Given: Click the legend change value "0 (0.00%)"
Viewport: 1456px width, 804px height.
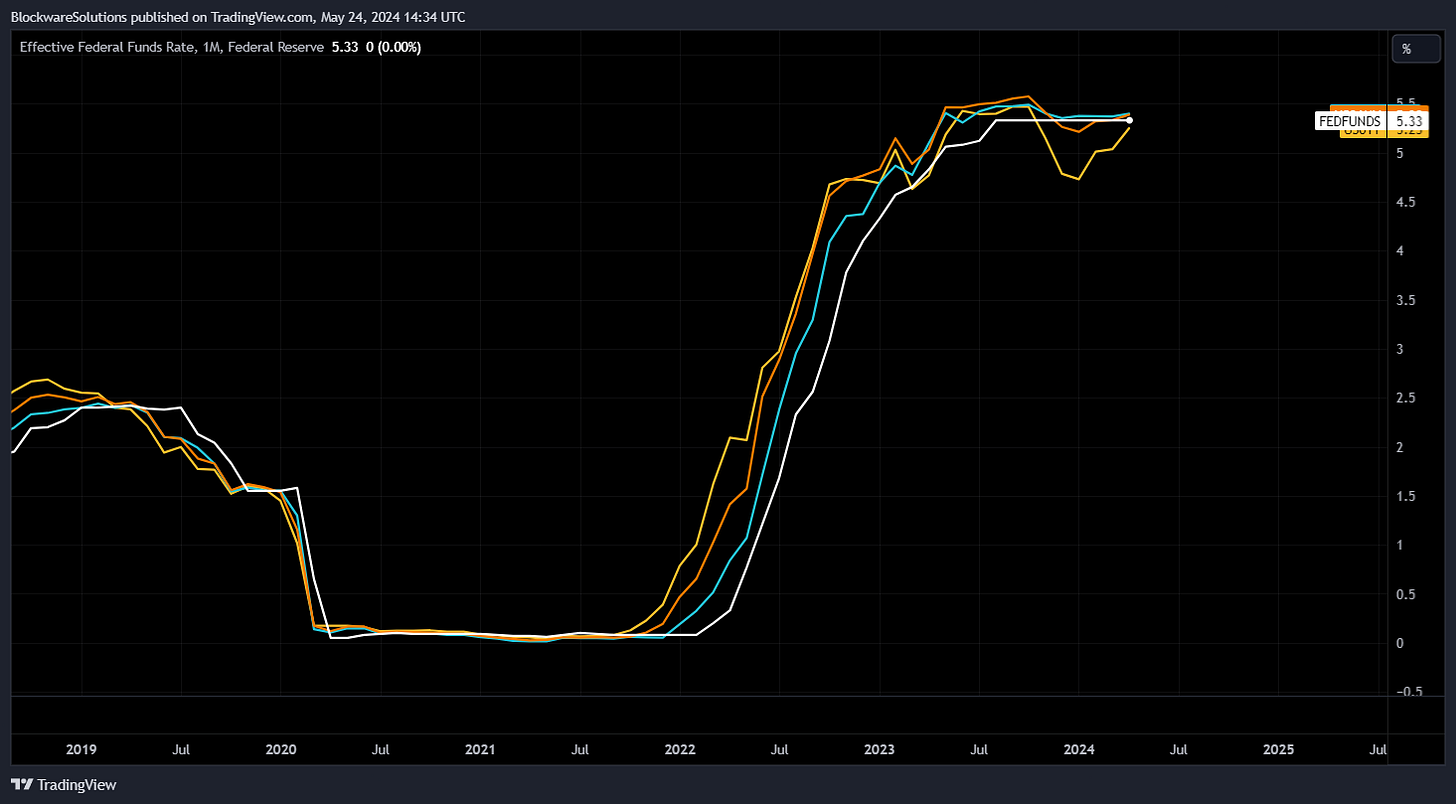Looking at the screenshot, I should [x=393, y=47].
